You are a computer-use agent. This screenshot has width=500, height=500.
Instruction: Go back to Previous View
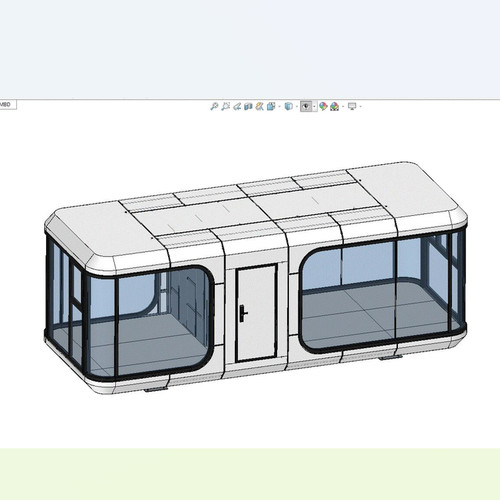[237, 106]
